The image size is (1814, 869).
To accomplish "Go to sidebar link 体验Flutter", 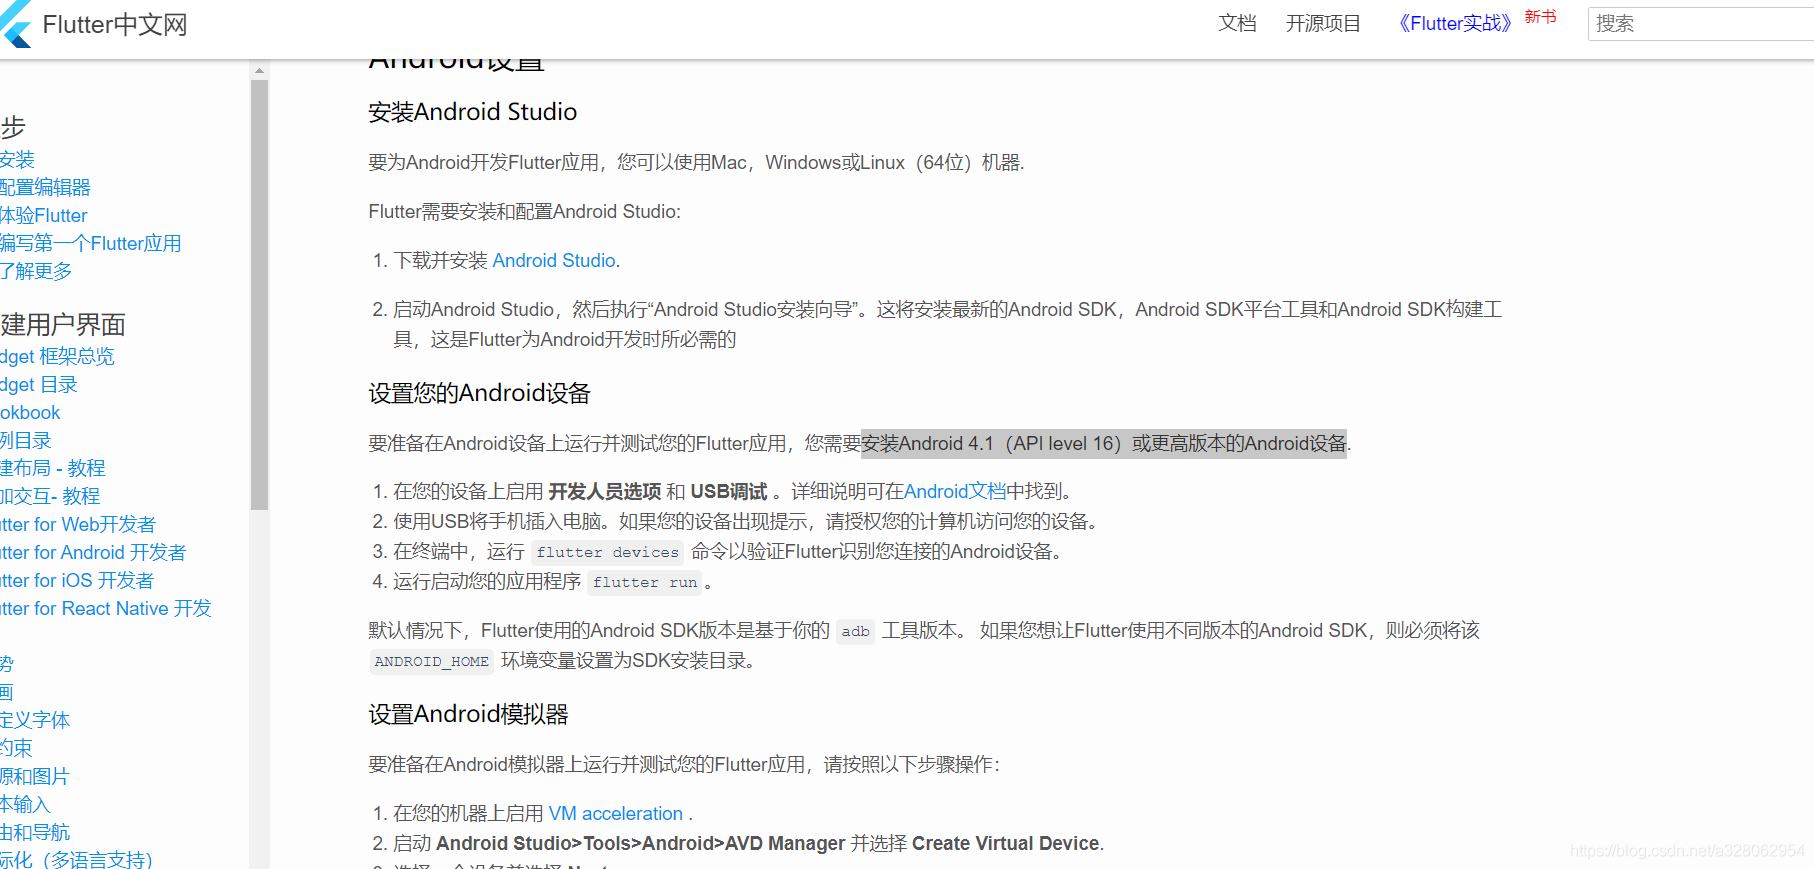I will click(44, 215).
